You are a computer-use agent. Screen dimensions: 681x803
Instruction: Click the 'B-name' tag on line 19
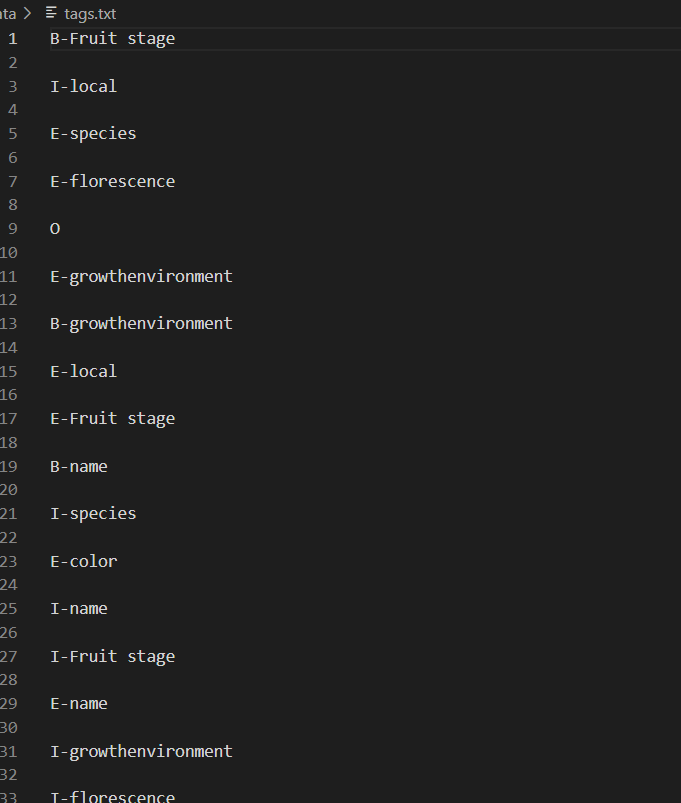pyautogui.click(x=79, y=467)
